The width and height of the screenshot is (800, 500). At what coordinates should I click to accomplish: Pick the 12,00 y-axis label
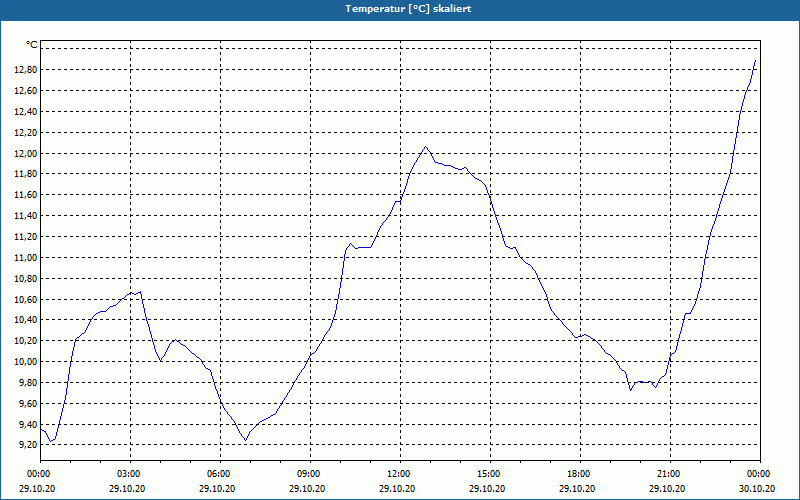click(27, 154)
